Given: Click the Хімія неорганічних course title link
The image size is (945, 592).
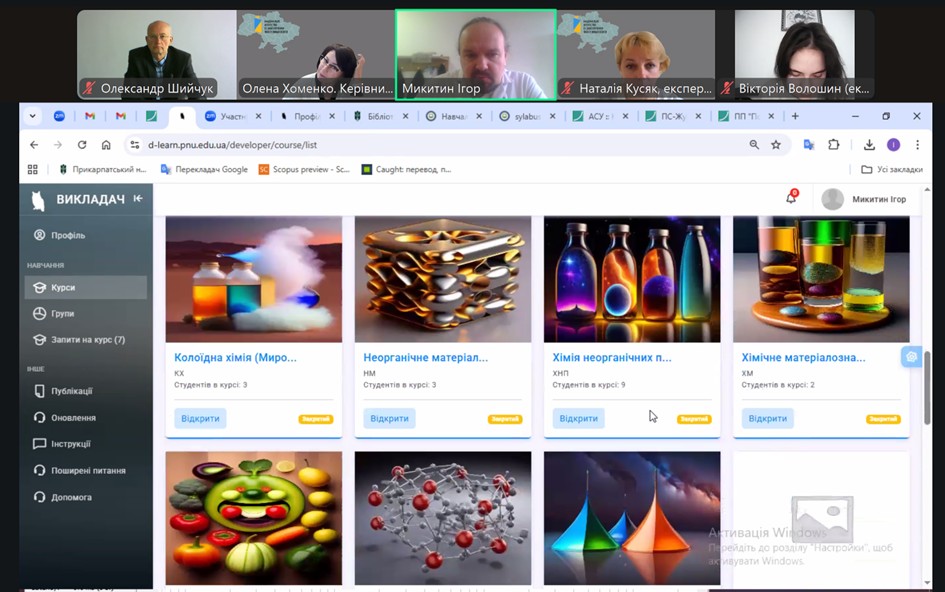Looking at the screenshot, I should point(612,357).
